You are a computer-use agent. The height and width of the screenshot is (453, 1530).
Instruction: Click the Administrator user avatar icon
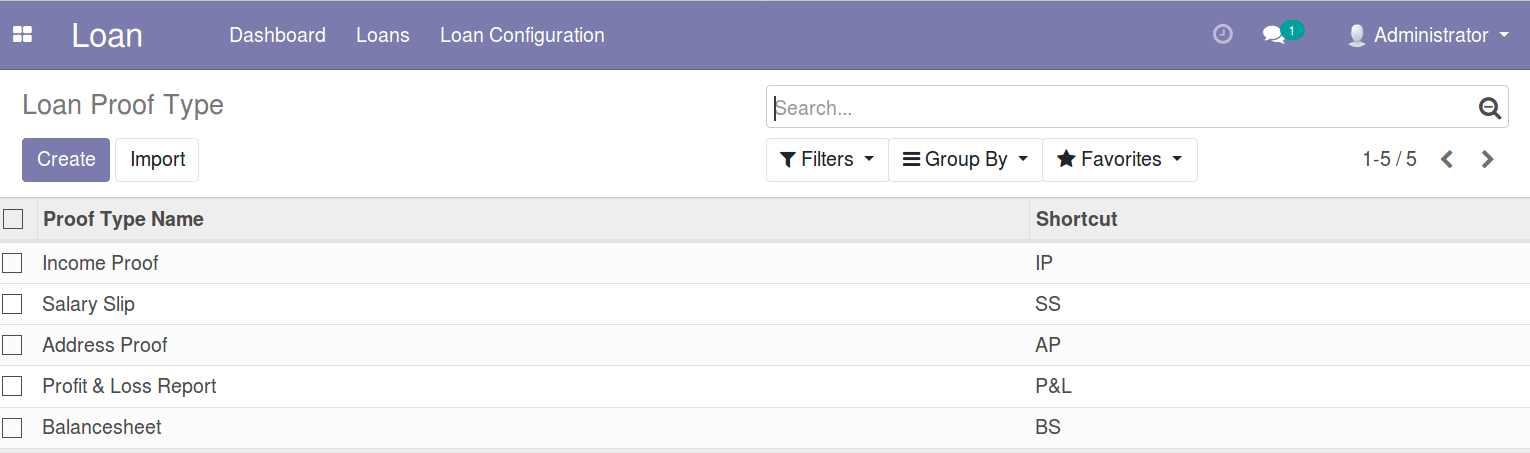tap(1357, 35)
